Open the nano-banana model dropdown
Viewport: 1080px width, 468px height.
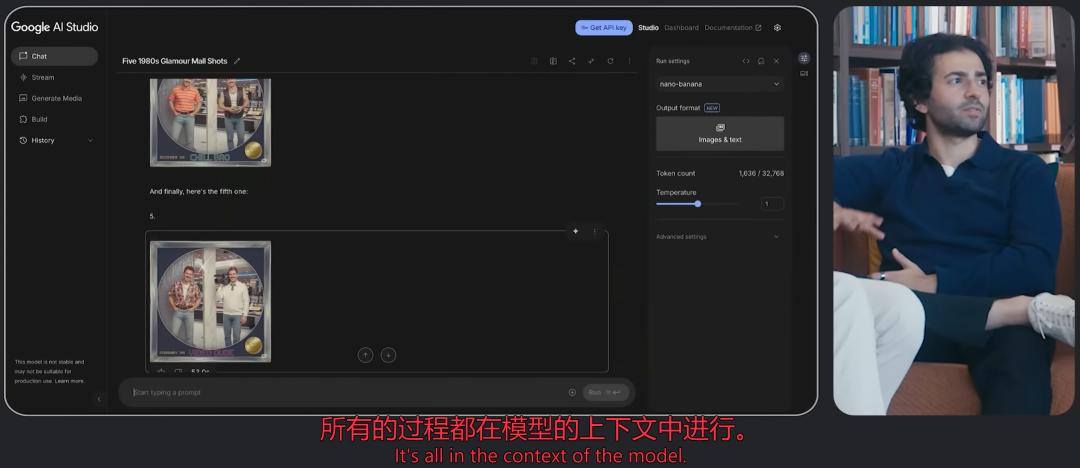point(720,84)
